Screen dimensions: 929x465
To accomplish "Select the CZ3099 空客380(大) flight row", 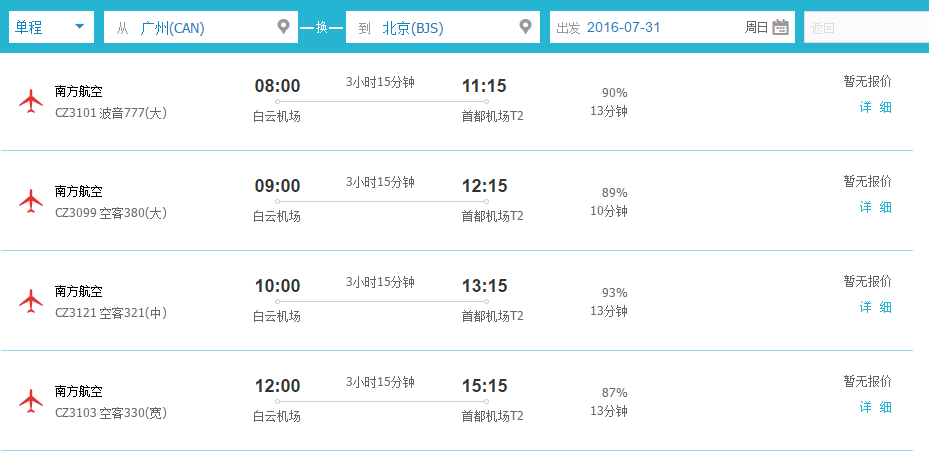I will [456, 201].
